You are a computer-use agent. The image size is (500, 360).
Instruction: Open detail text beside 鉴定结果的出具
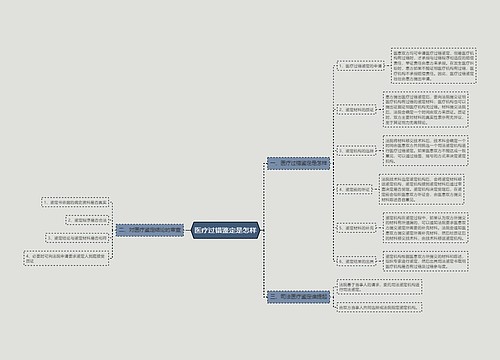tap(426, 262)
